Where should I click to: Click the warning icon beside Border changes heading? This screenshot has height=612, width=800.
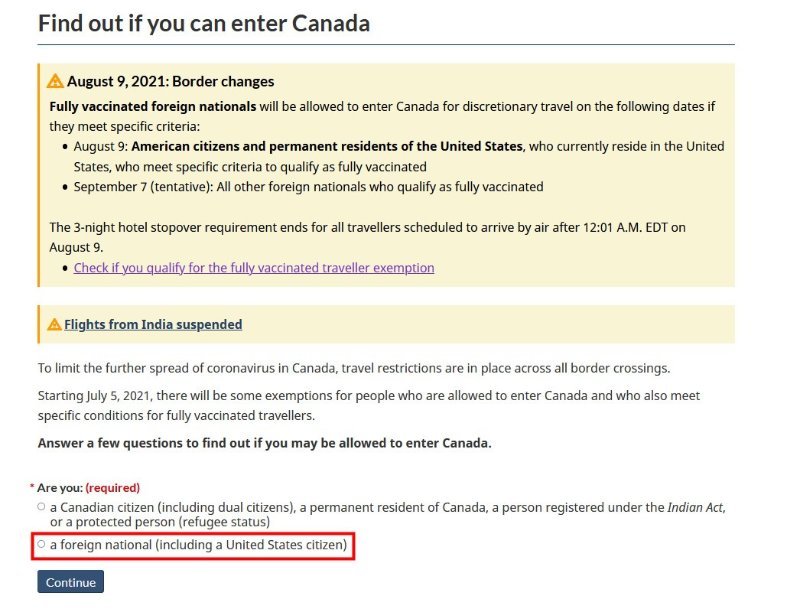55,81
